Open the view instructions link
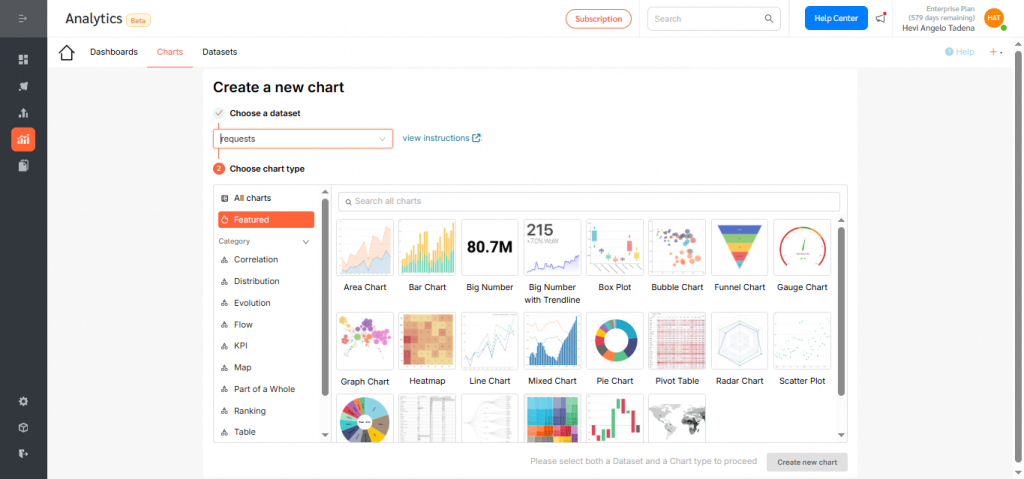The width and height of the screenshot is (1024, 479). pyautogui.click(x=441, y=138)
